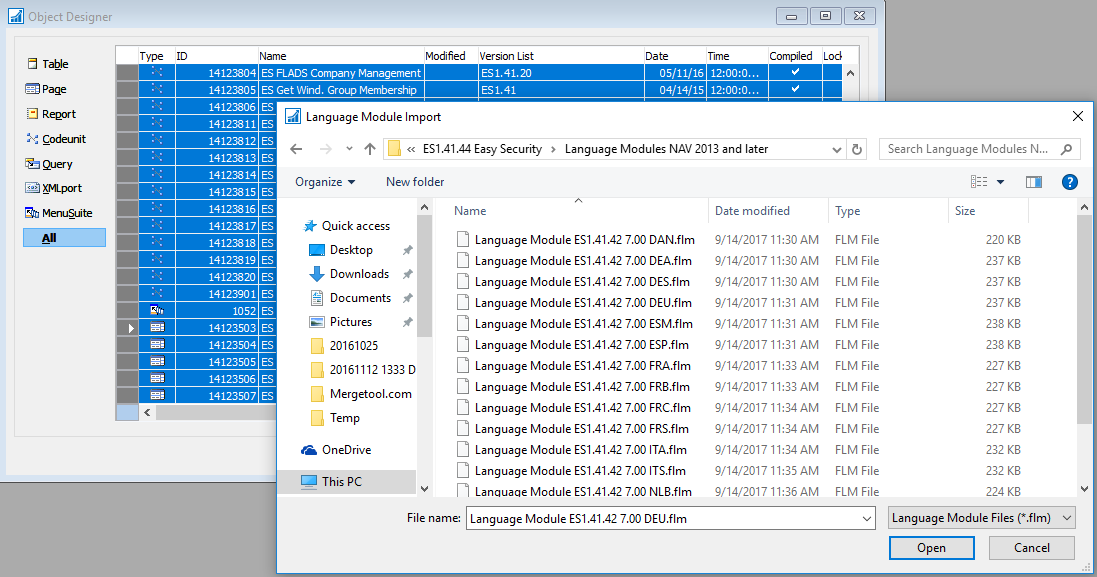Toggle the preview pane icon
The image size is (1097, 577).
point(1034,182)
